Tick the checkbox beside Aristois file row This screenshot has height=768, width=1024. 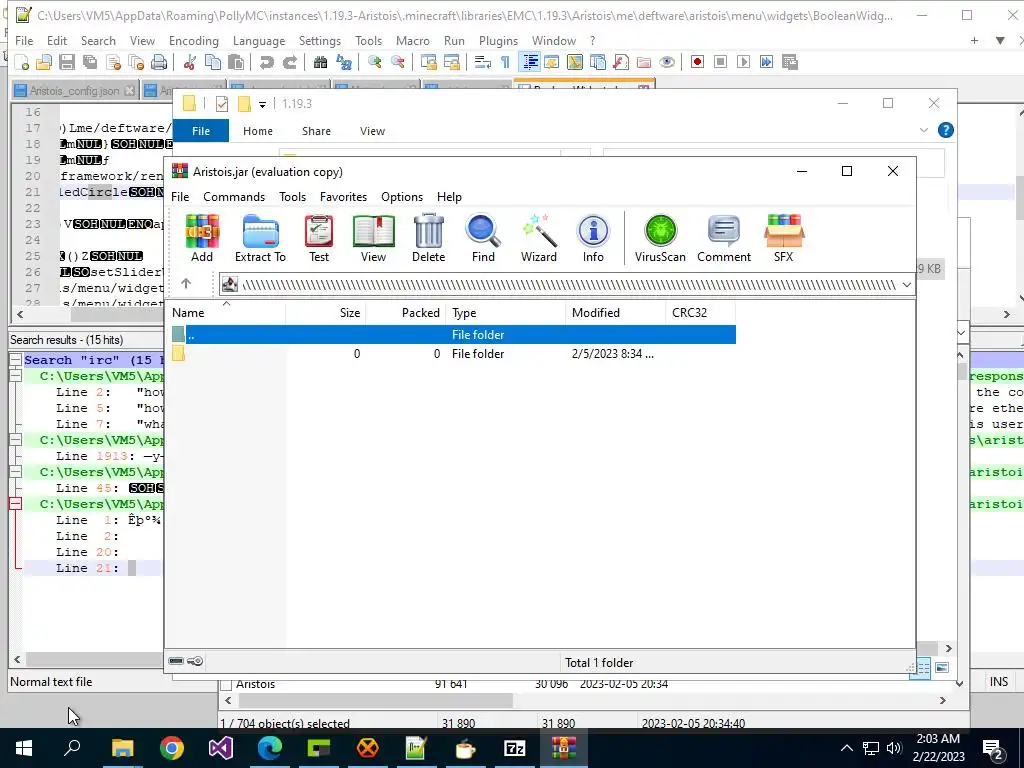[x=226, y=684]
